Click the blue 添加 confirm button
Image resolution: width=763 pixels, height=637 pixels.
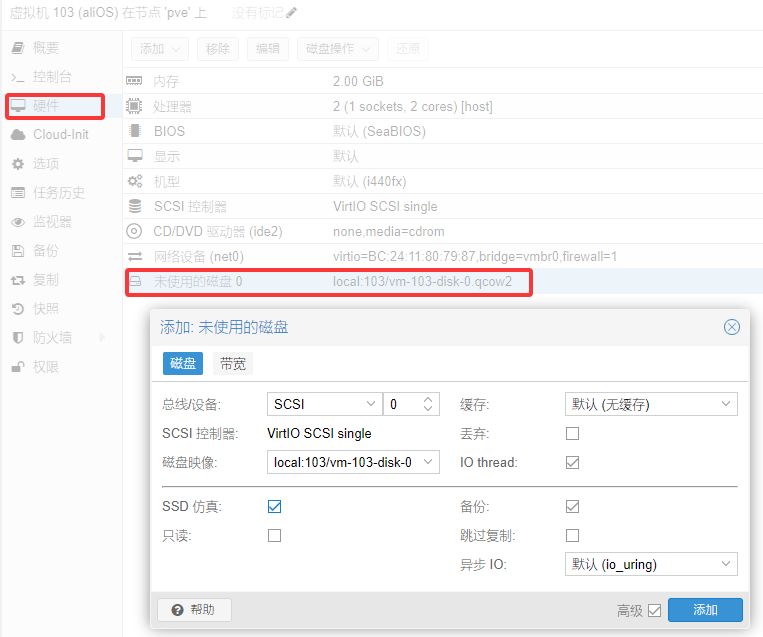point(705,610)
